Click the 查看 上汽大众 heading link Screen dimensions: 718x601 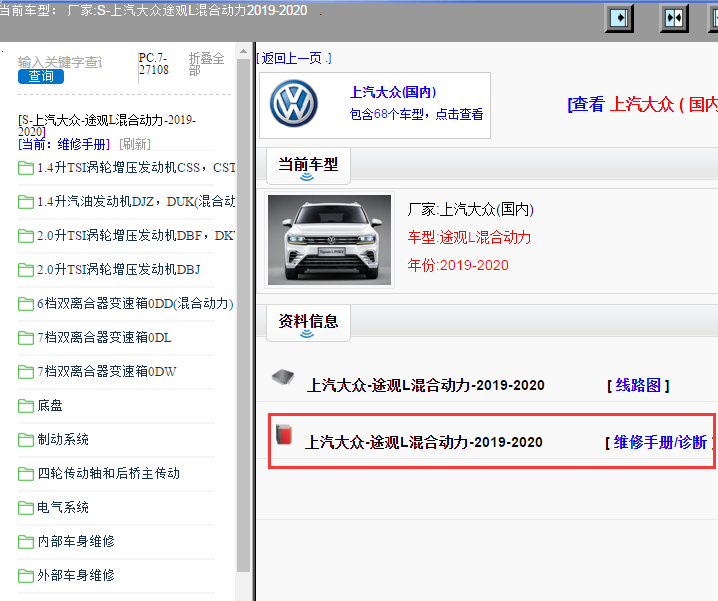(x=642, y=104)
